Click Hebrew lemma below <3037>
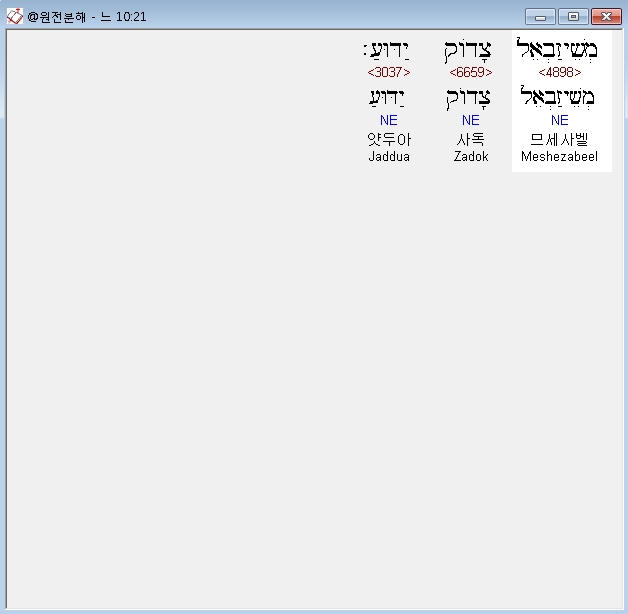Screen dimensions: 628x614 click(x=387, y=98)
